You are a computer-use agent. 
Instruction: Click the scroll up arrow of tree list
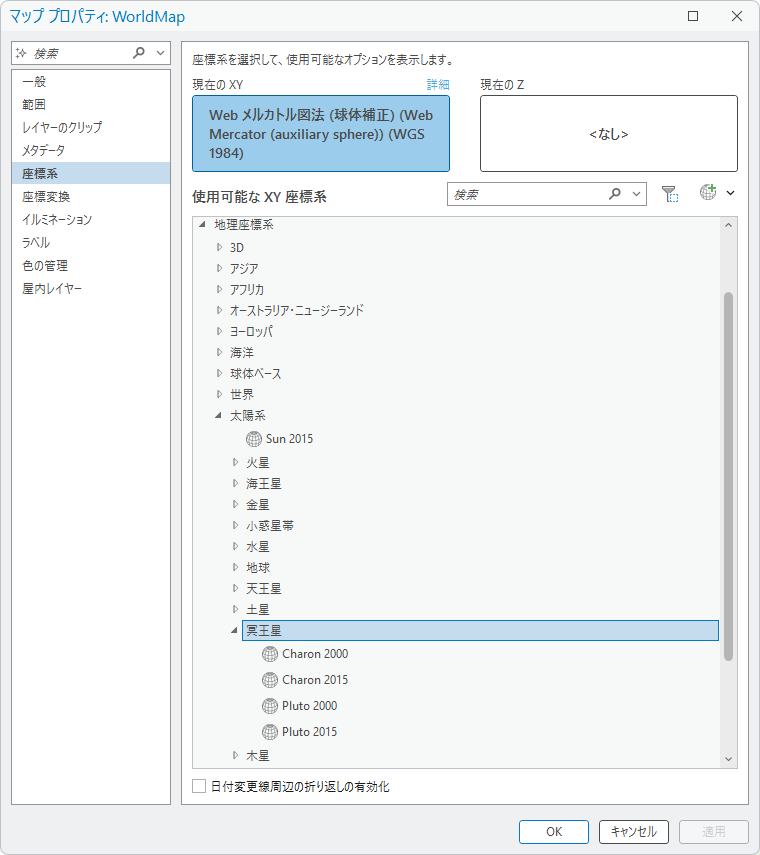coord(728,225)
